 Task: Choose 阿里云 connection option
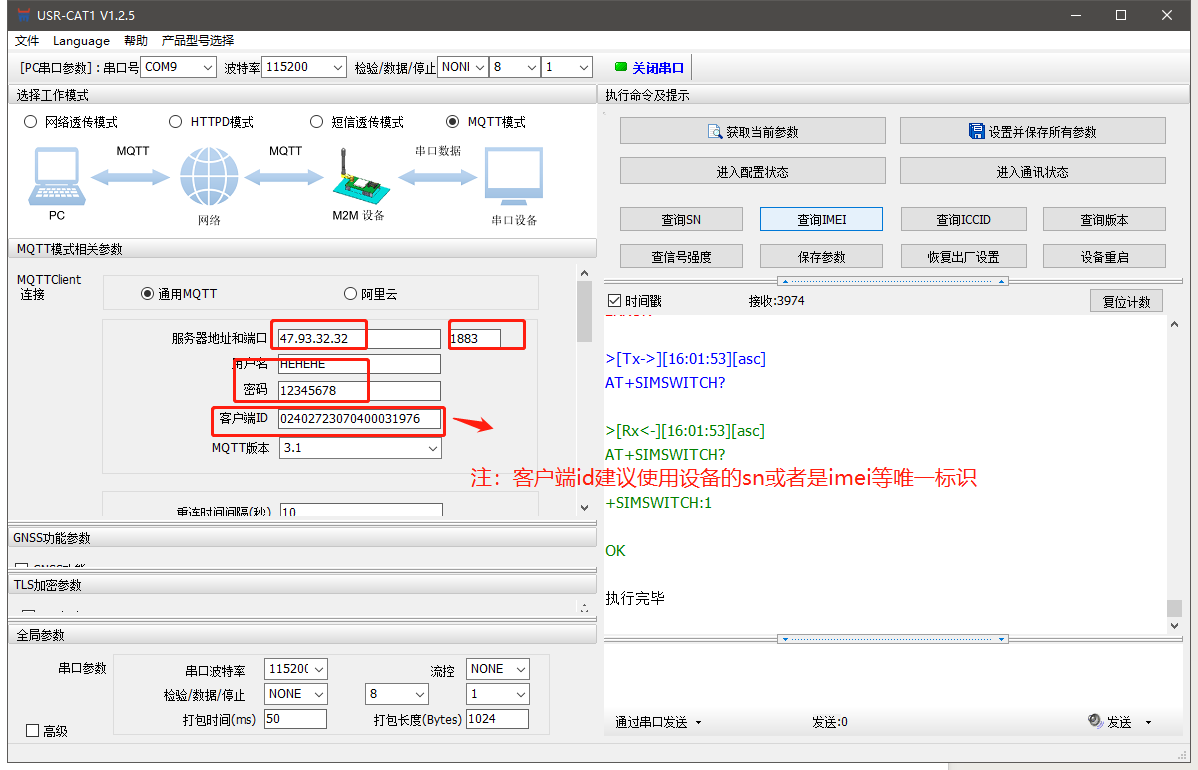(351, 294)
